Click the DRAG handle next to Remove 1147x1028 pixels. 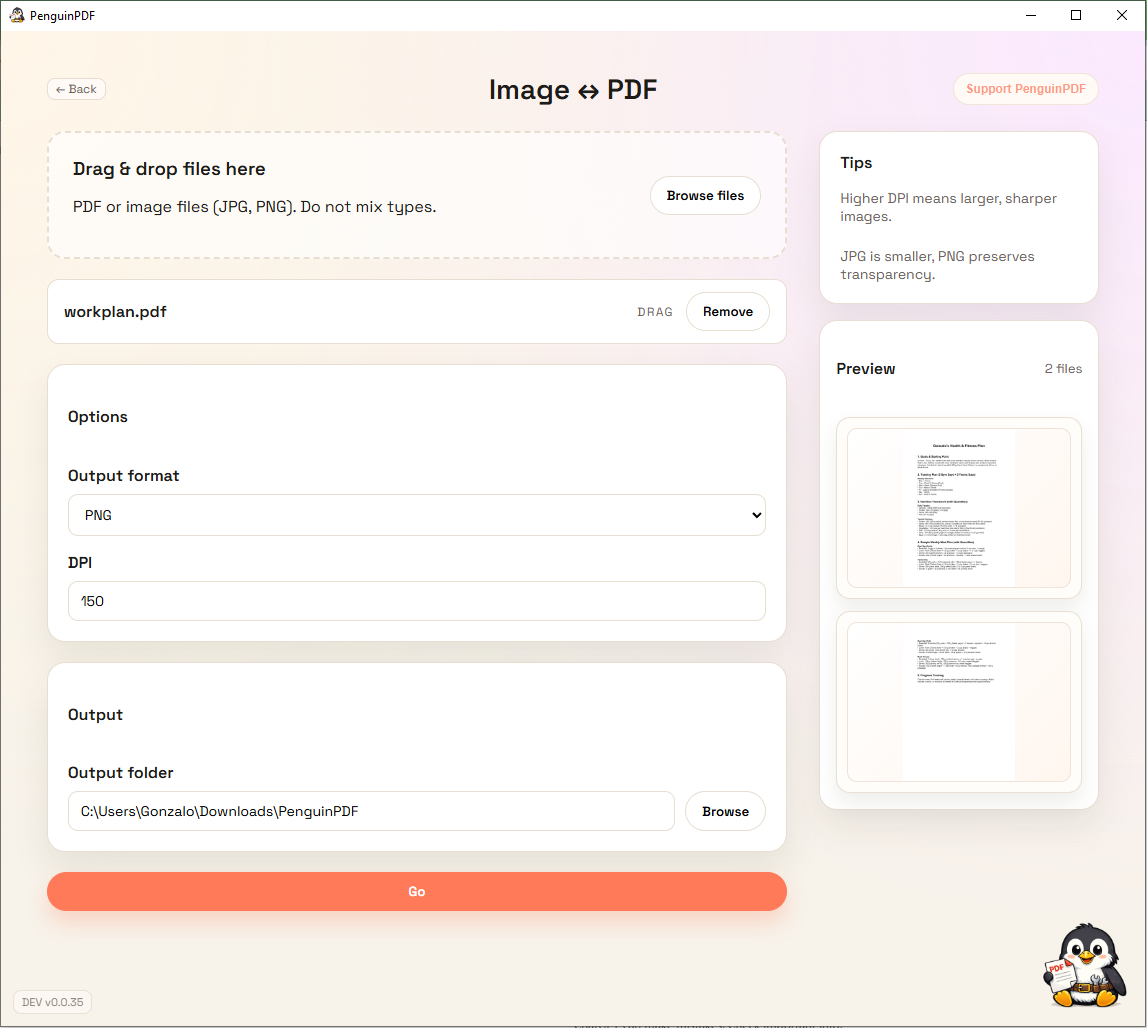[x=655, y=311]
